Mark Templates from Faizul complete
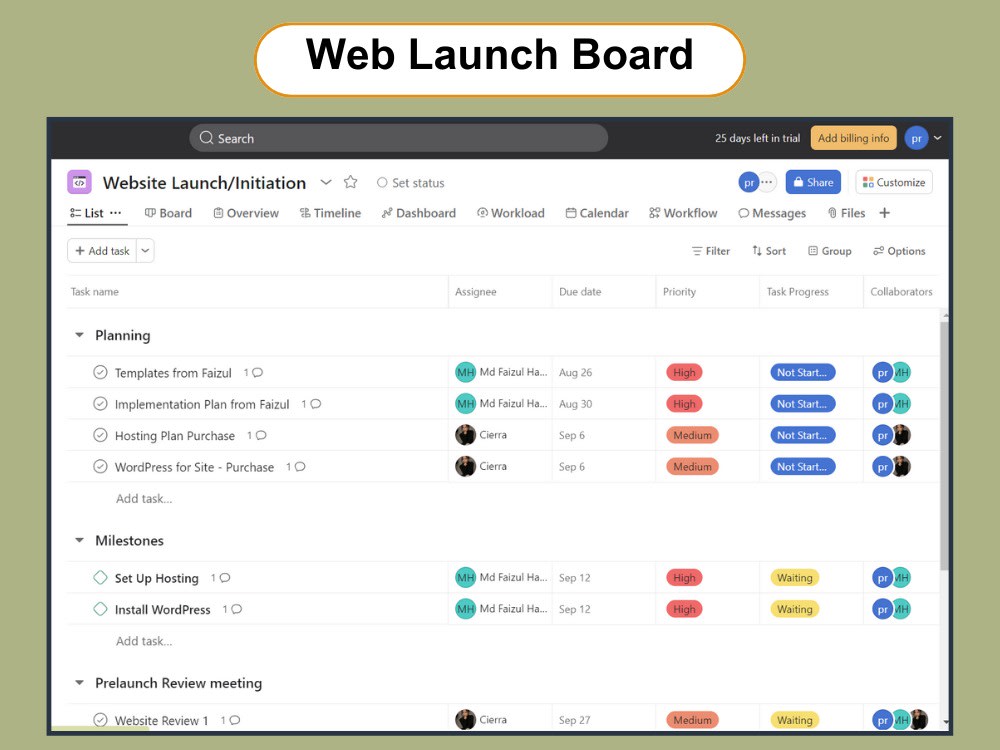 tap(100, 372)
